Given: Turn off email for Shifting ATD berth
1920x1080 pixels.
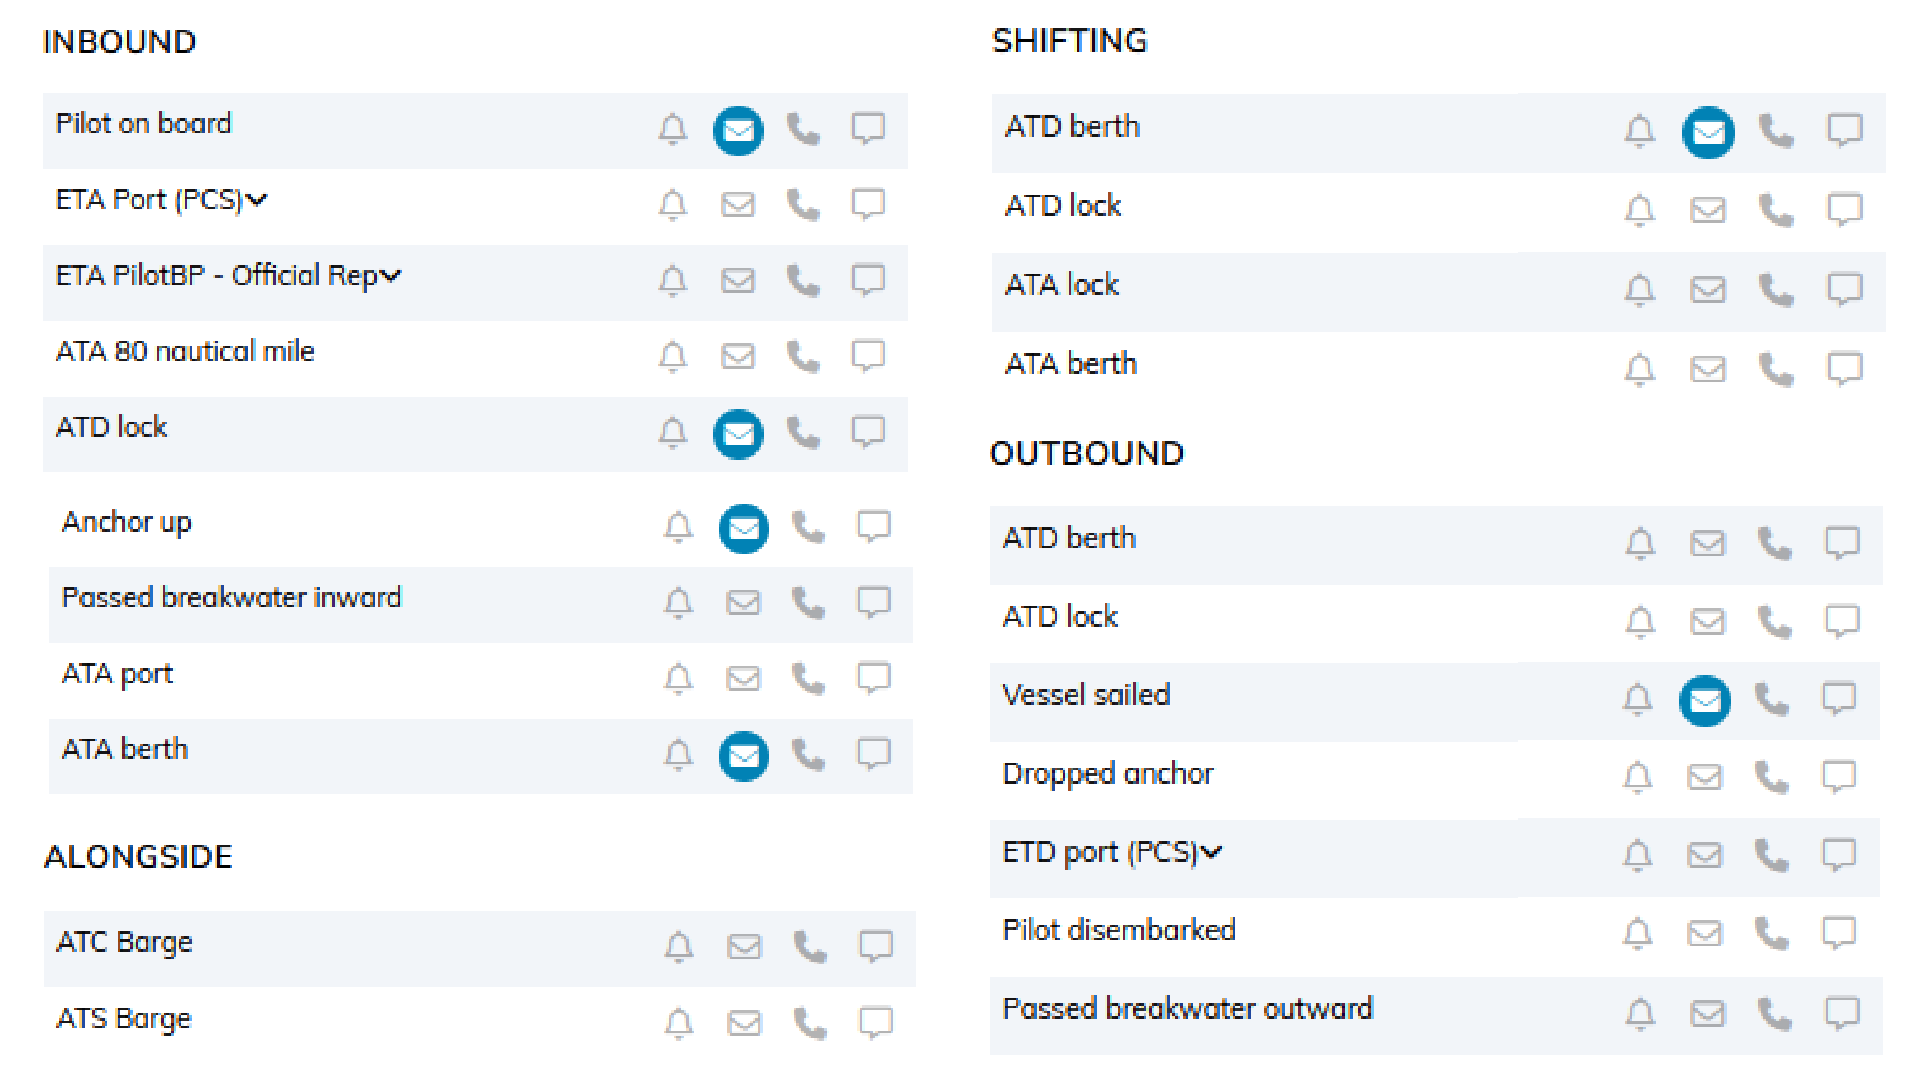Looking at the screenshot, I should click(1708, 132).
